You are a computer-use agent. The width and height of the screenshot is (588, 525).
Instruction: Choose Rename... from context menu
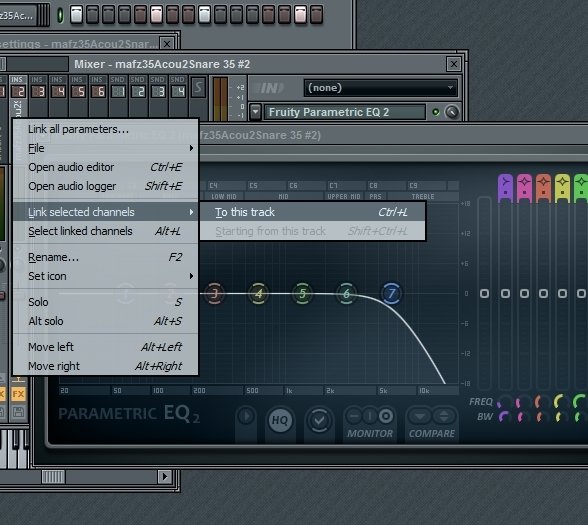[x=105, y=257]
